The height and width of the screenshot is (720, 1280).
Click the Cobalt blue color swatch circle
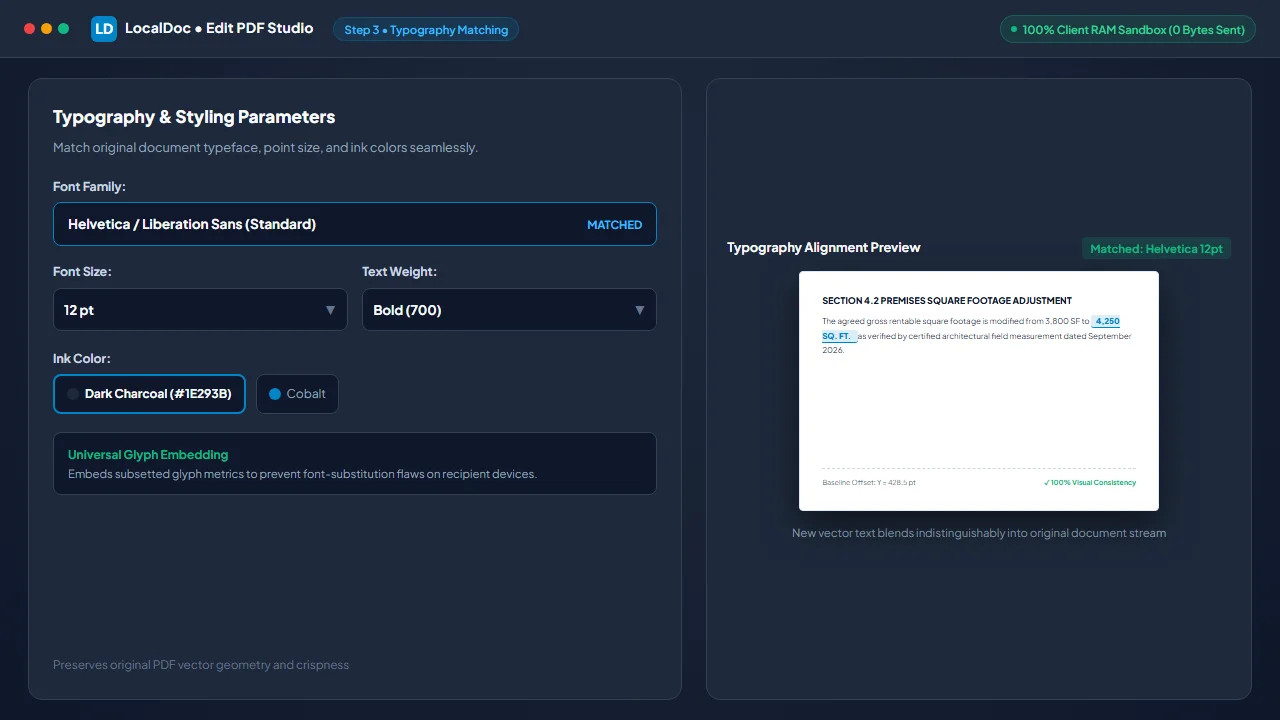(275, 394)
